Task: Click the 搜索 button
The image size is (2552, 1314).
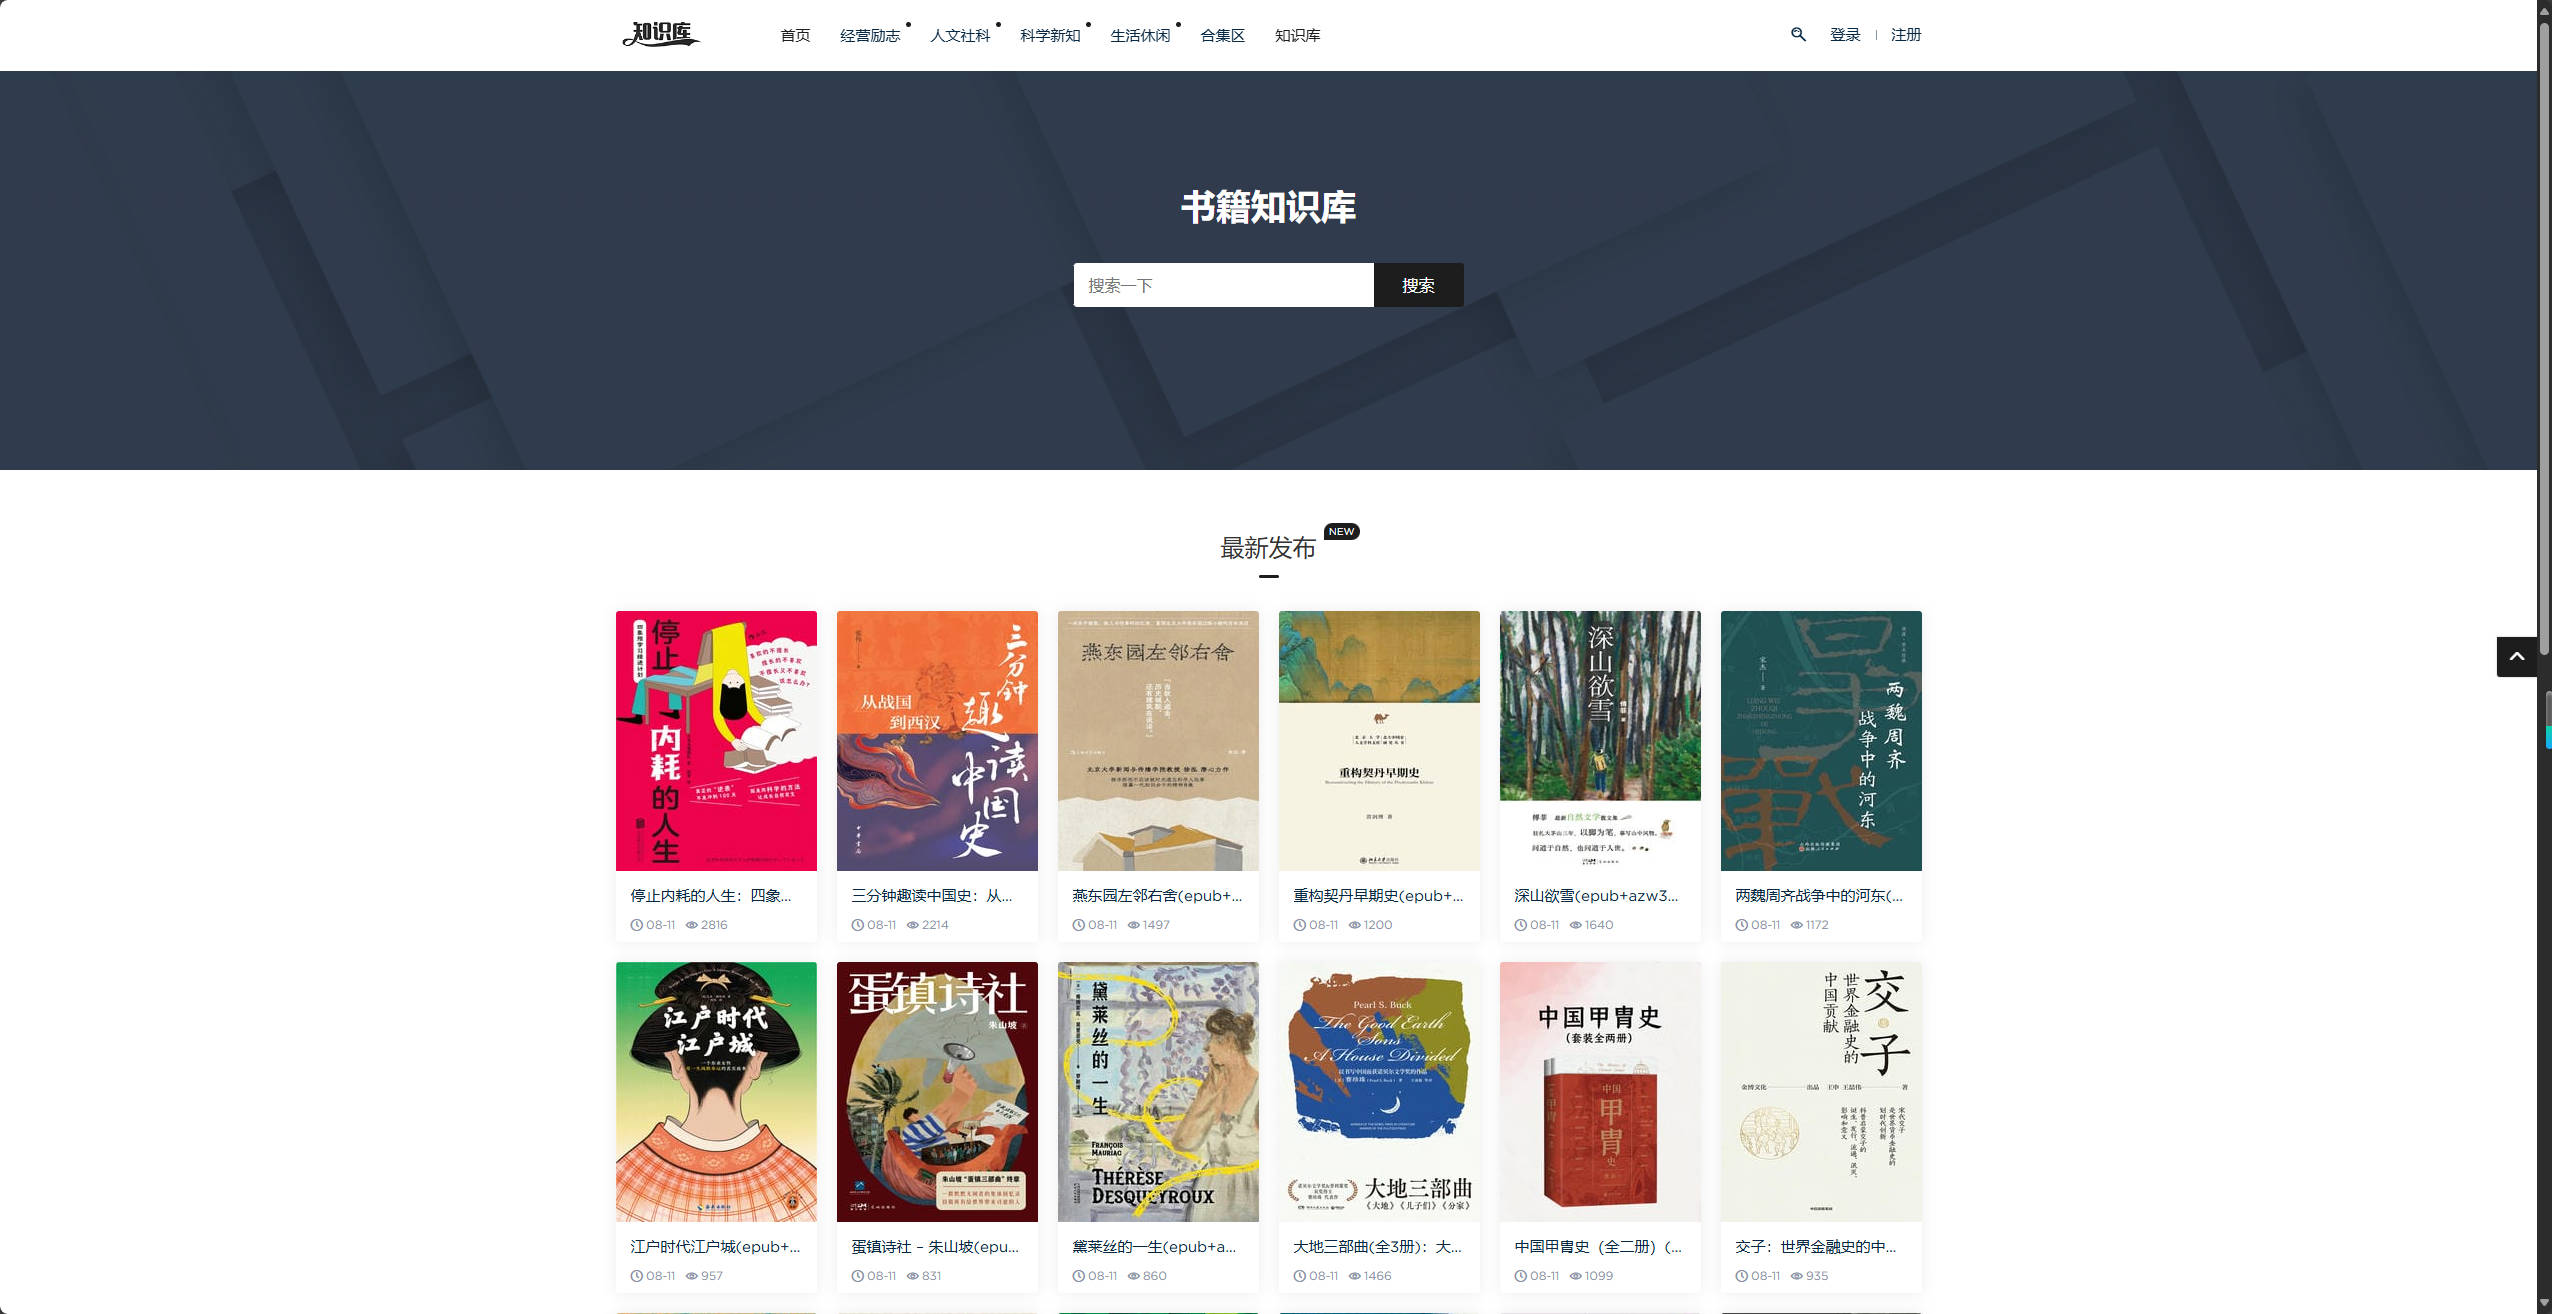Action: click(1418, 285)
